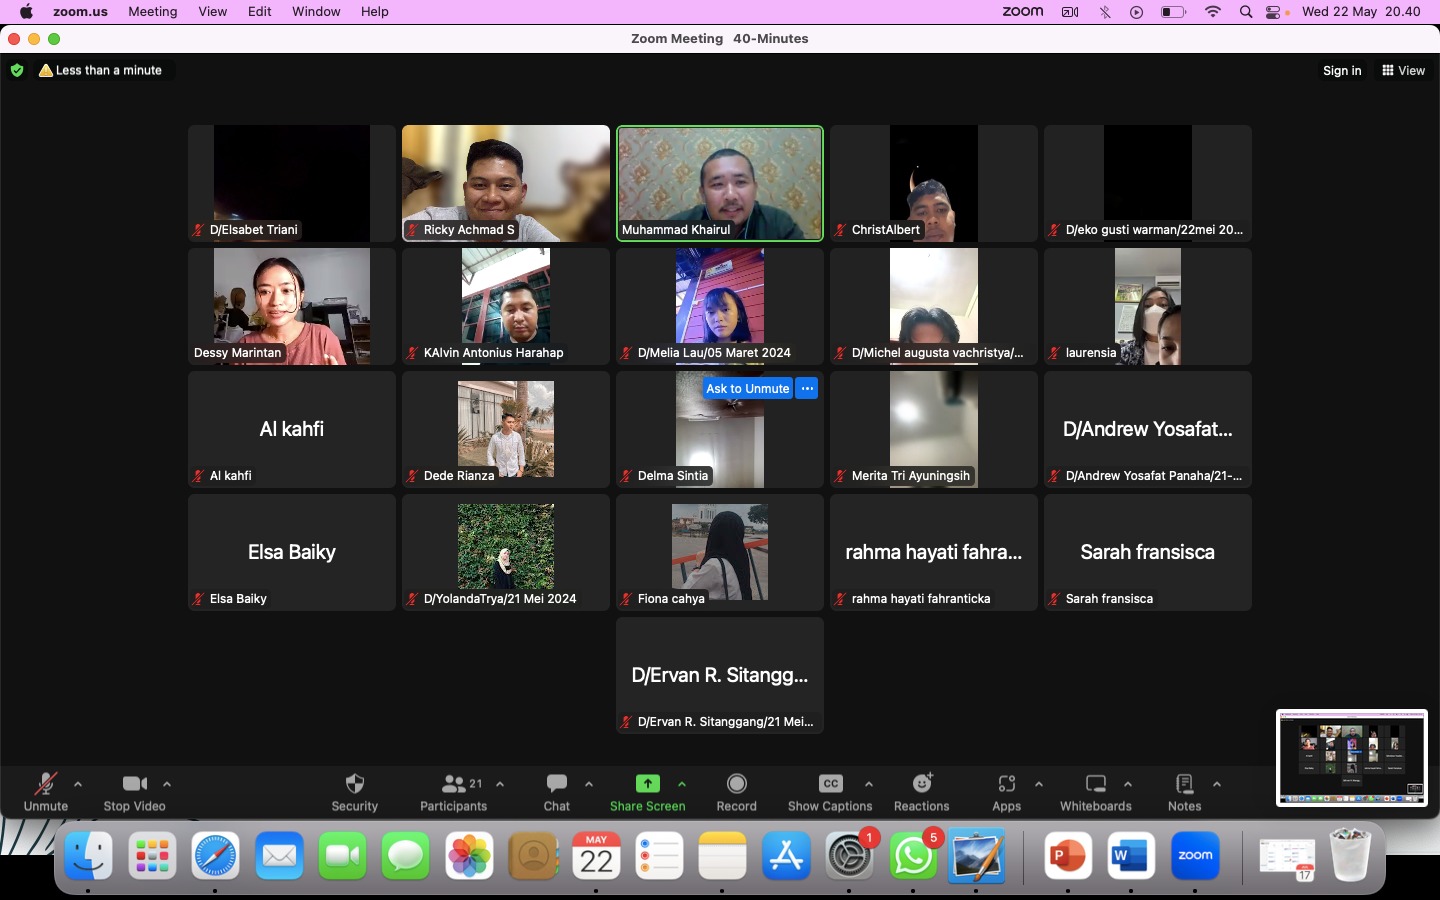
Task: Open PowerPoint from the Dock
Action: [1068, 856]
